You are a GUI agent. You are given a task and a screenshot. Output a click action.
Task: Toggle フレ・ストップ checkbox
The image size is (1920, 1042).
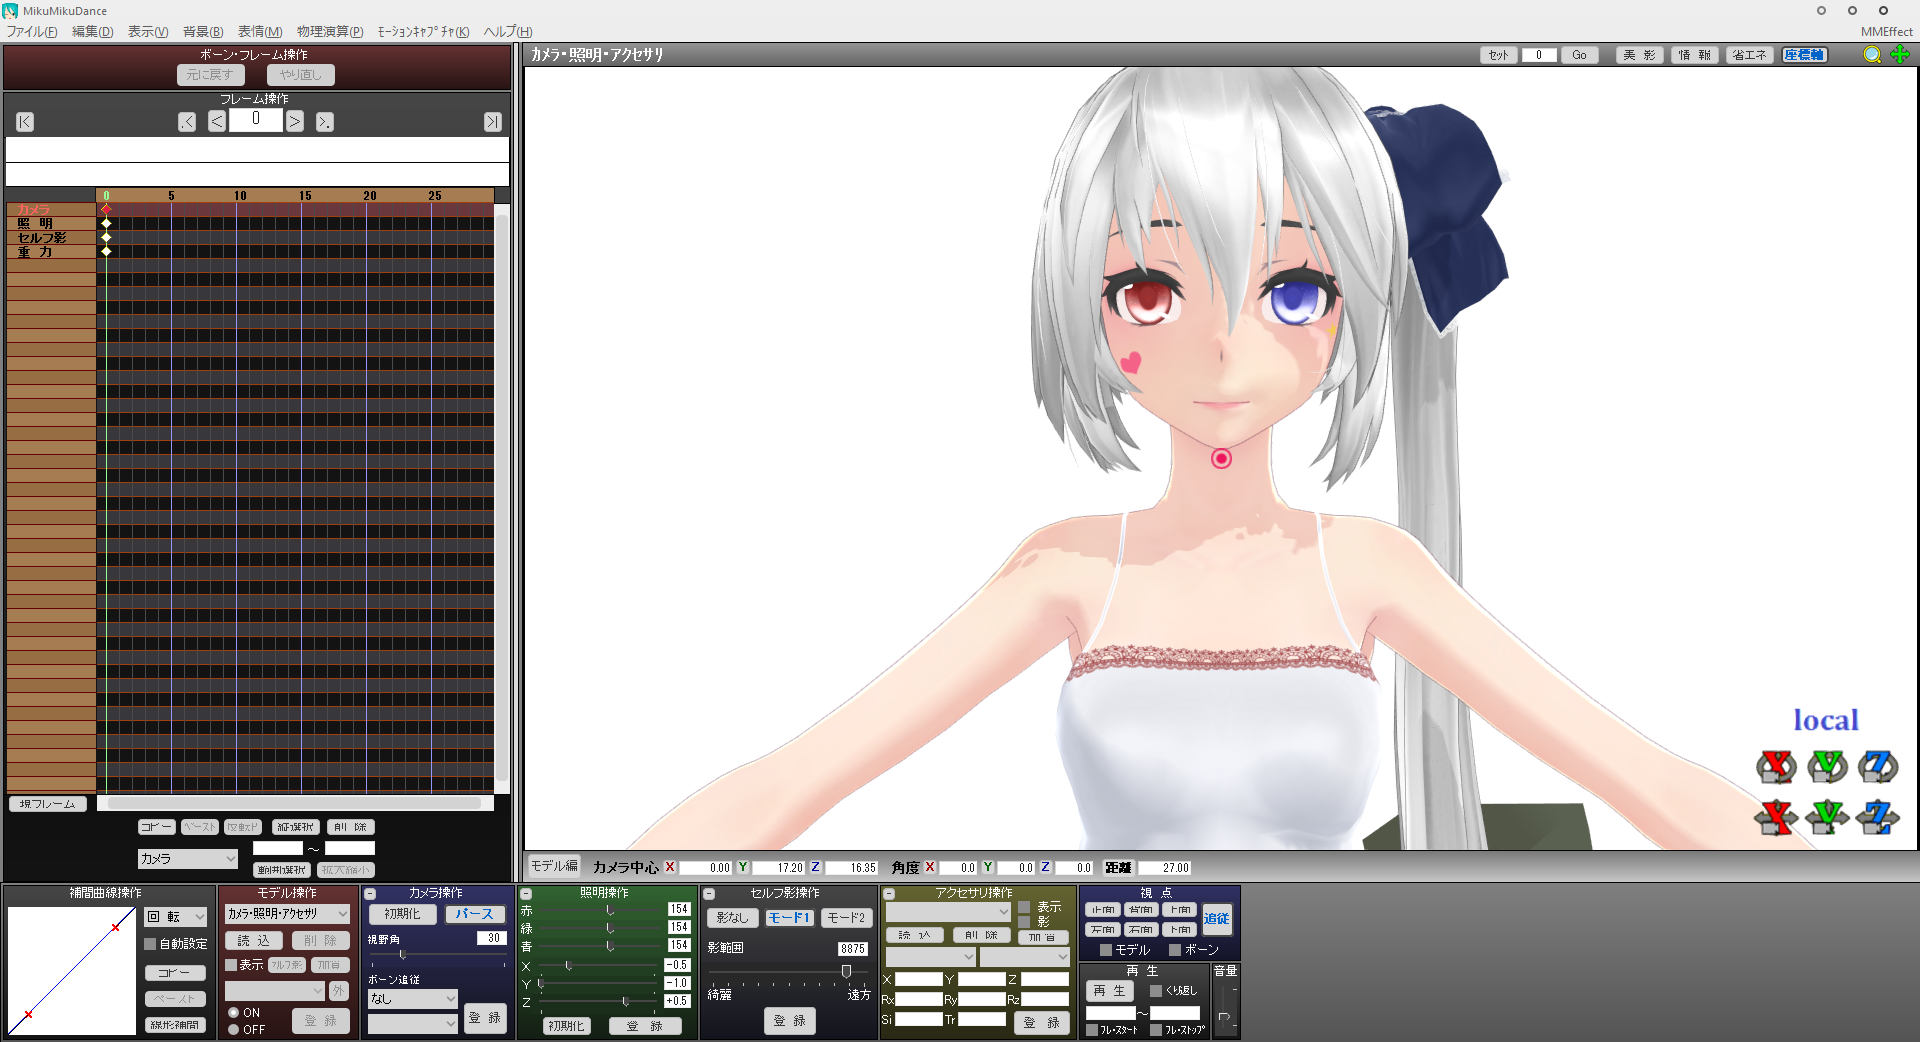point(1156,1030)
